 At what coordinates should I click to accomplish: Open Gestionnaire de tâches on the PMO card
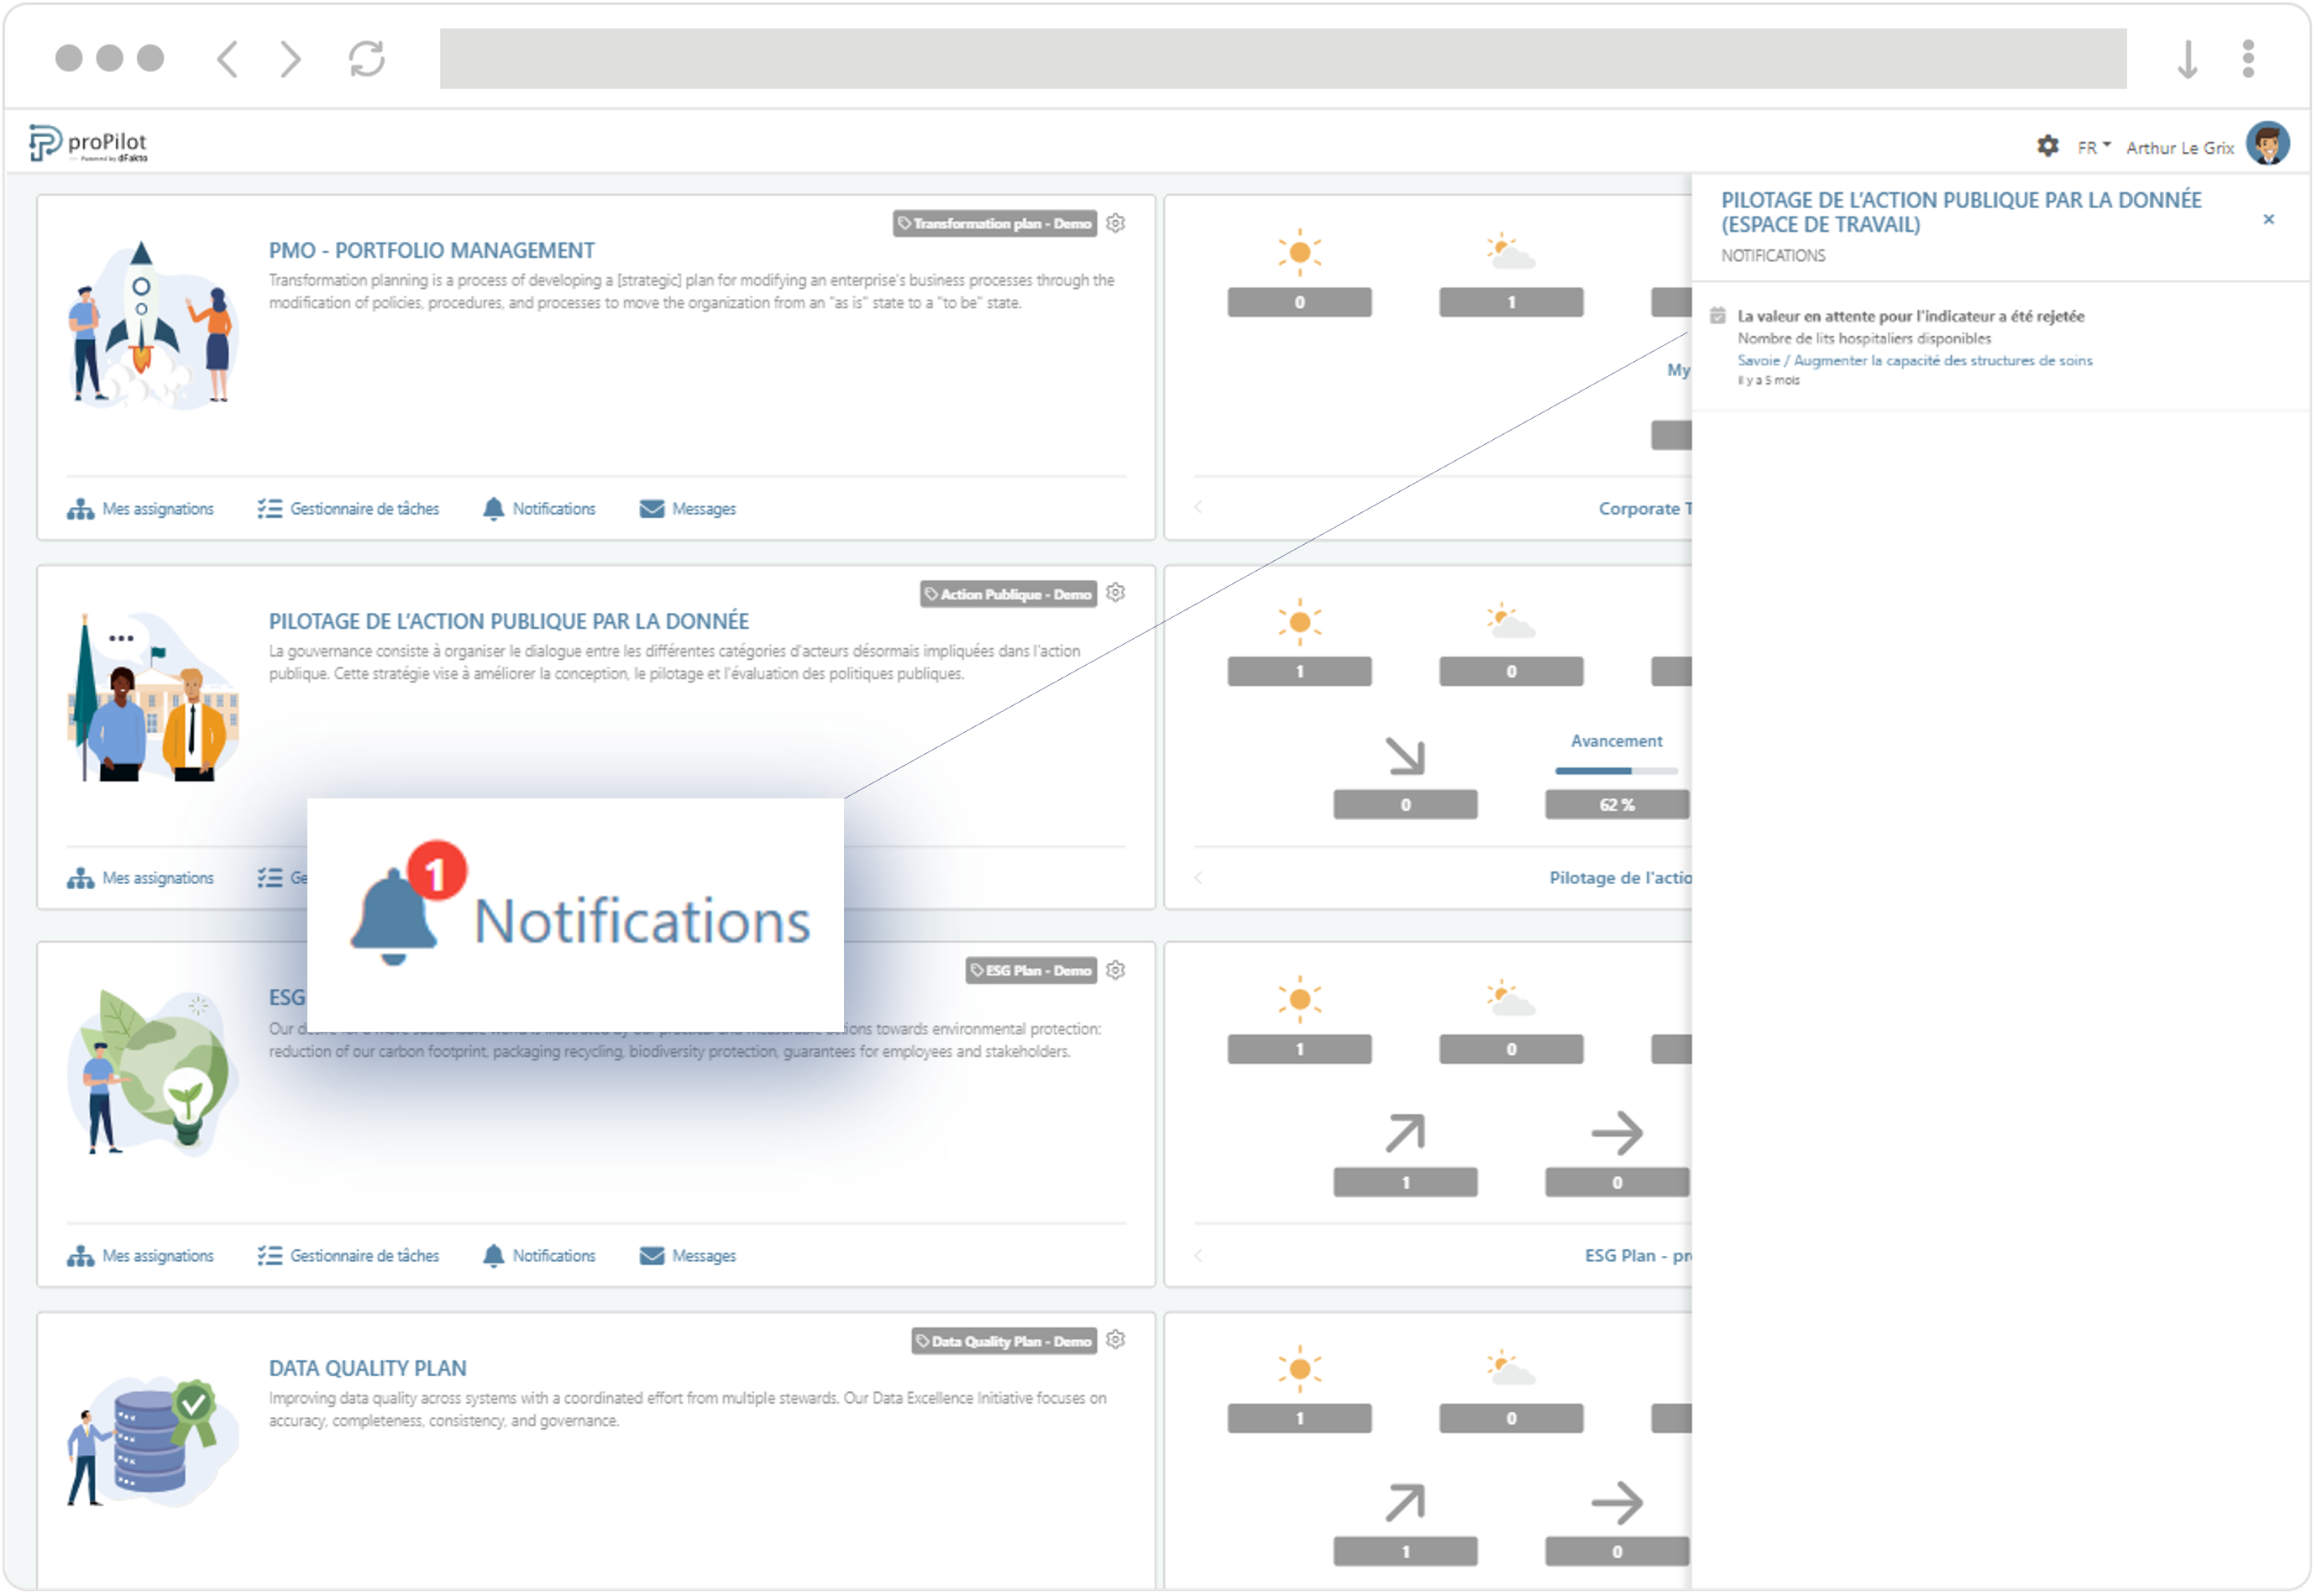(349, 508)
